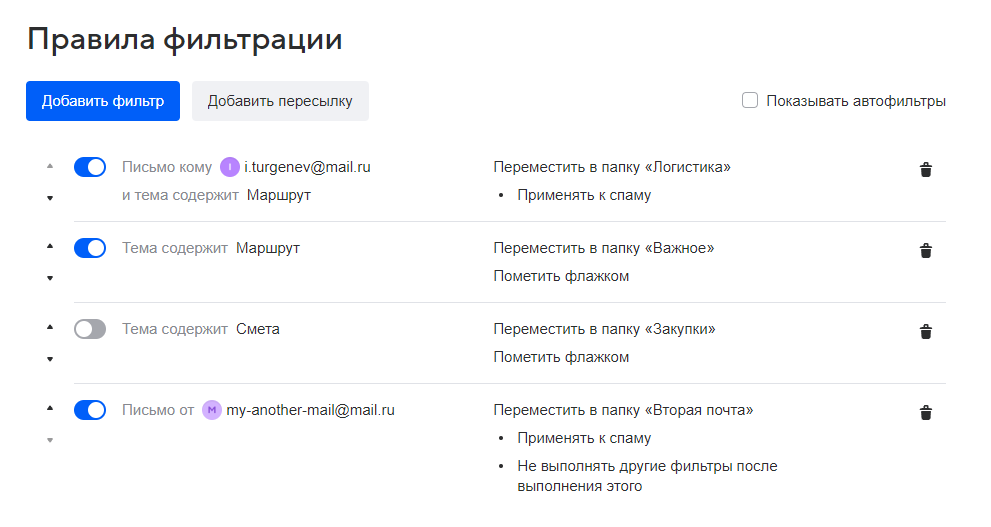The height and width of the screenshot is (527, 991).
Task: Move the «Вторая почта» filter up
Action: click(x=50, y=408)
